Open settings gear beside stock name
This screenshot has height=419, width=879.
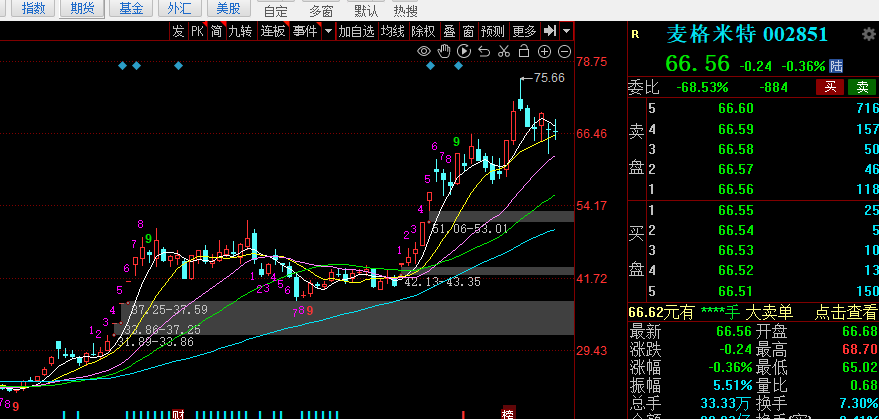pos(868,34)
